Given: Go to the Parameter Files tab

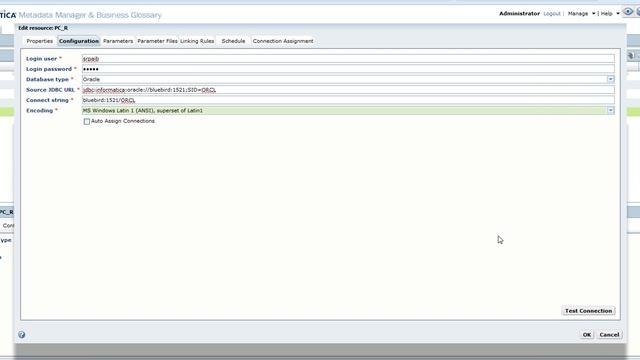Looking at the screenshot, I should [157, 41].
